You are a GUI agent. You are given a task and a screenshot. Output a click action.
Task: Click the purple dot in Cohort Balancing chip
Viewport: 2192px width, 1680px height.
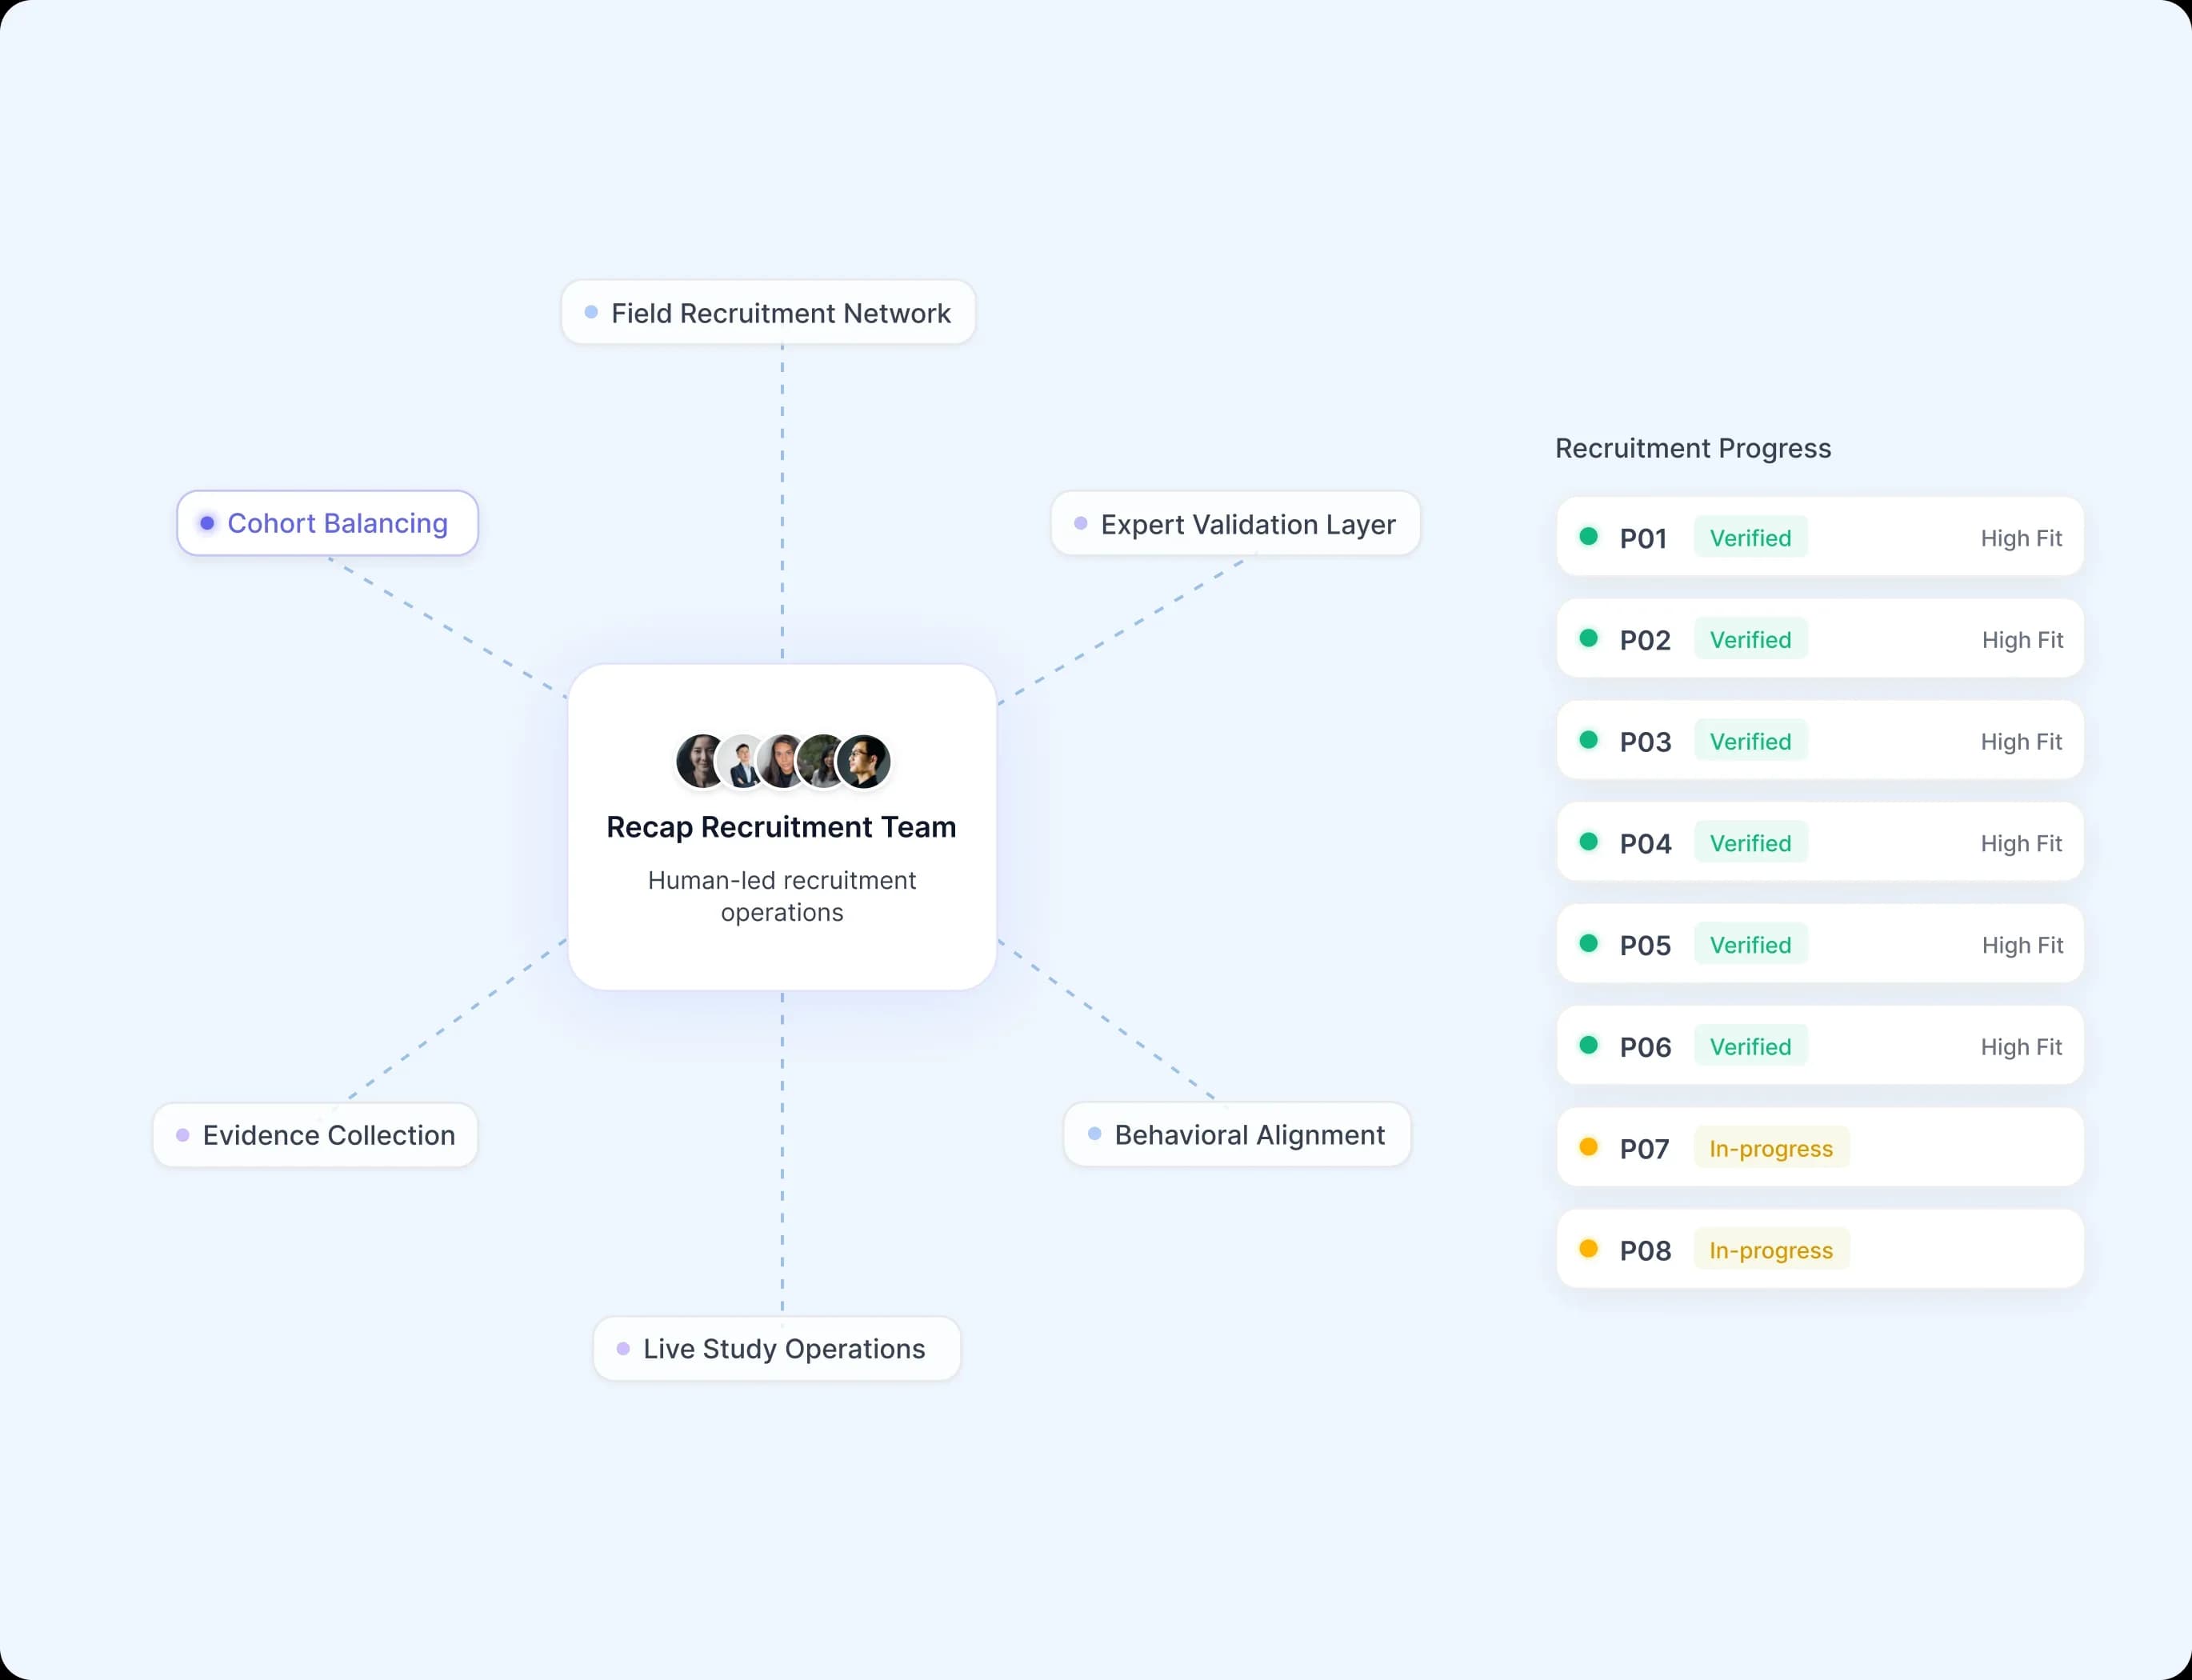[207, 523]
